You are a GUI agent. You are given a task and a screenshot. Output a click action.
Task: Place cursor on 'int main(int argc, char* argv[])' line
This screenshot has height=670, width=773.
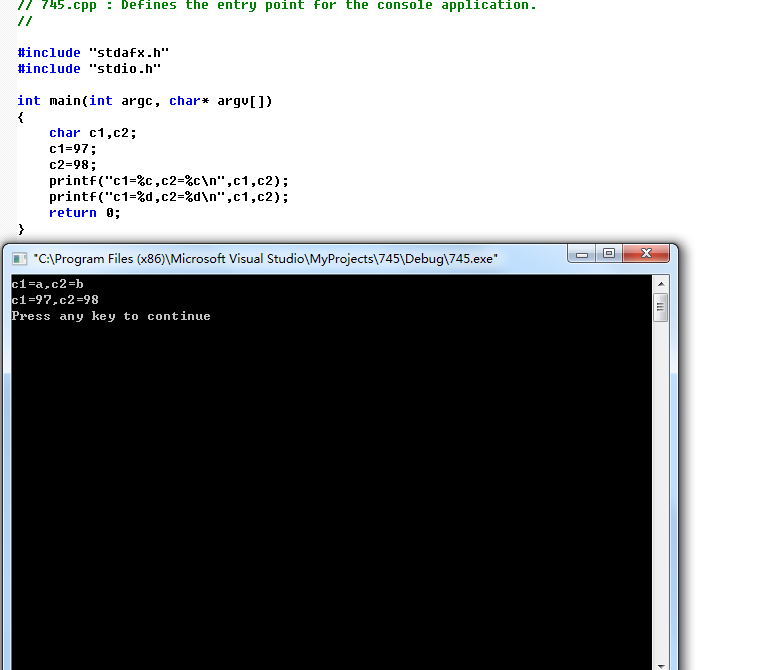[144, 101]
